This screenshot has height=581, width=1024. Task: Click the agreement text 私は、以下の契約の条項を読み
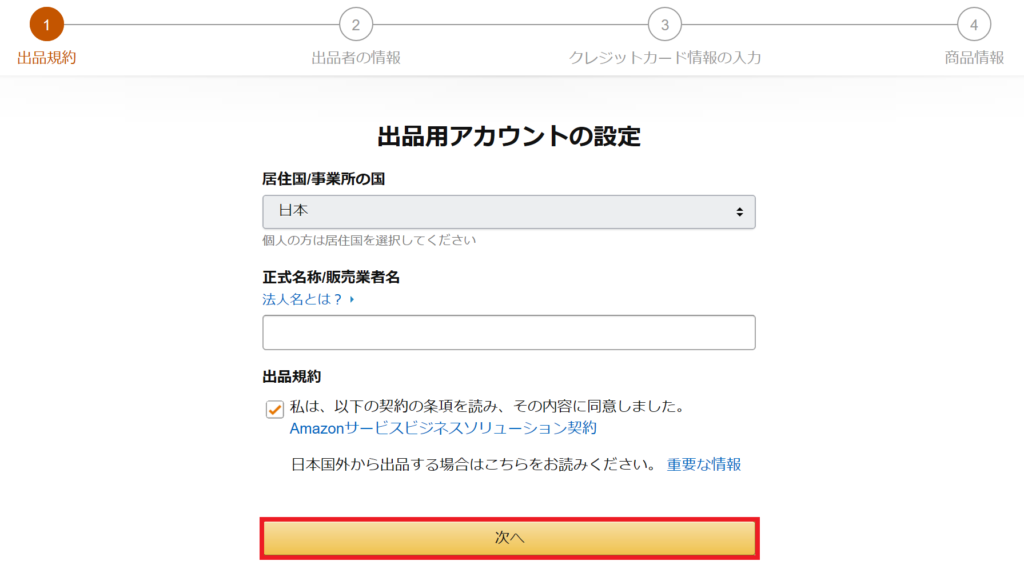tap(396, 406)
